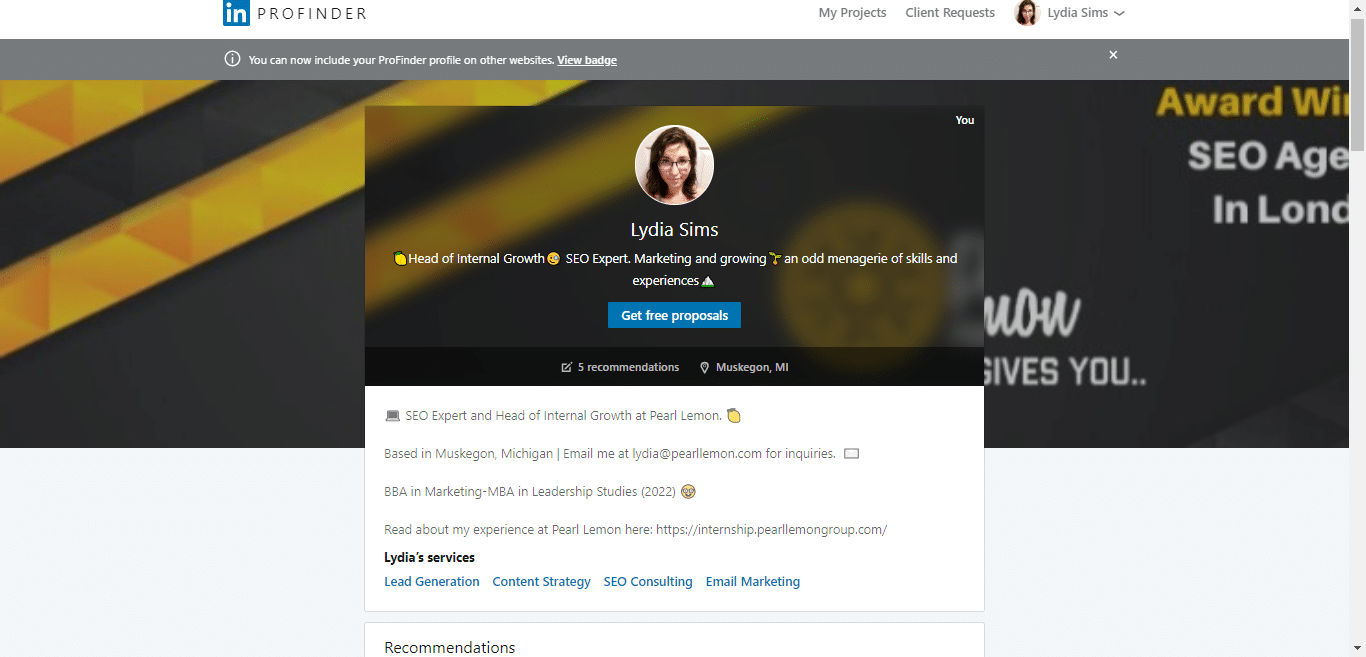Viewport: 1366px width, 657px height.
Task: Click the Muskegon, MI location text
Action: tap(752, 367)
